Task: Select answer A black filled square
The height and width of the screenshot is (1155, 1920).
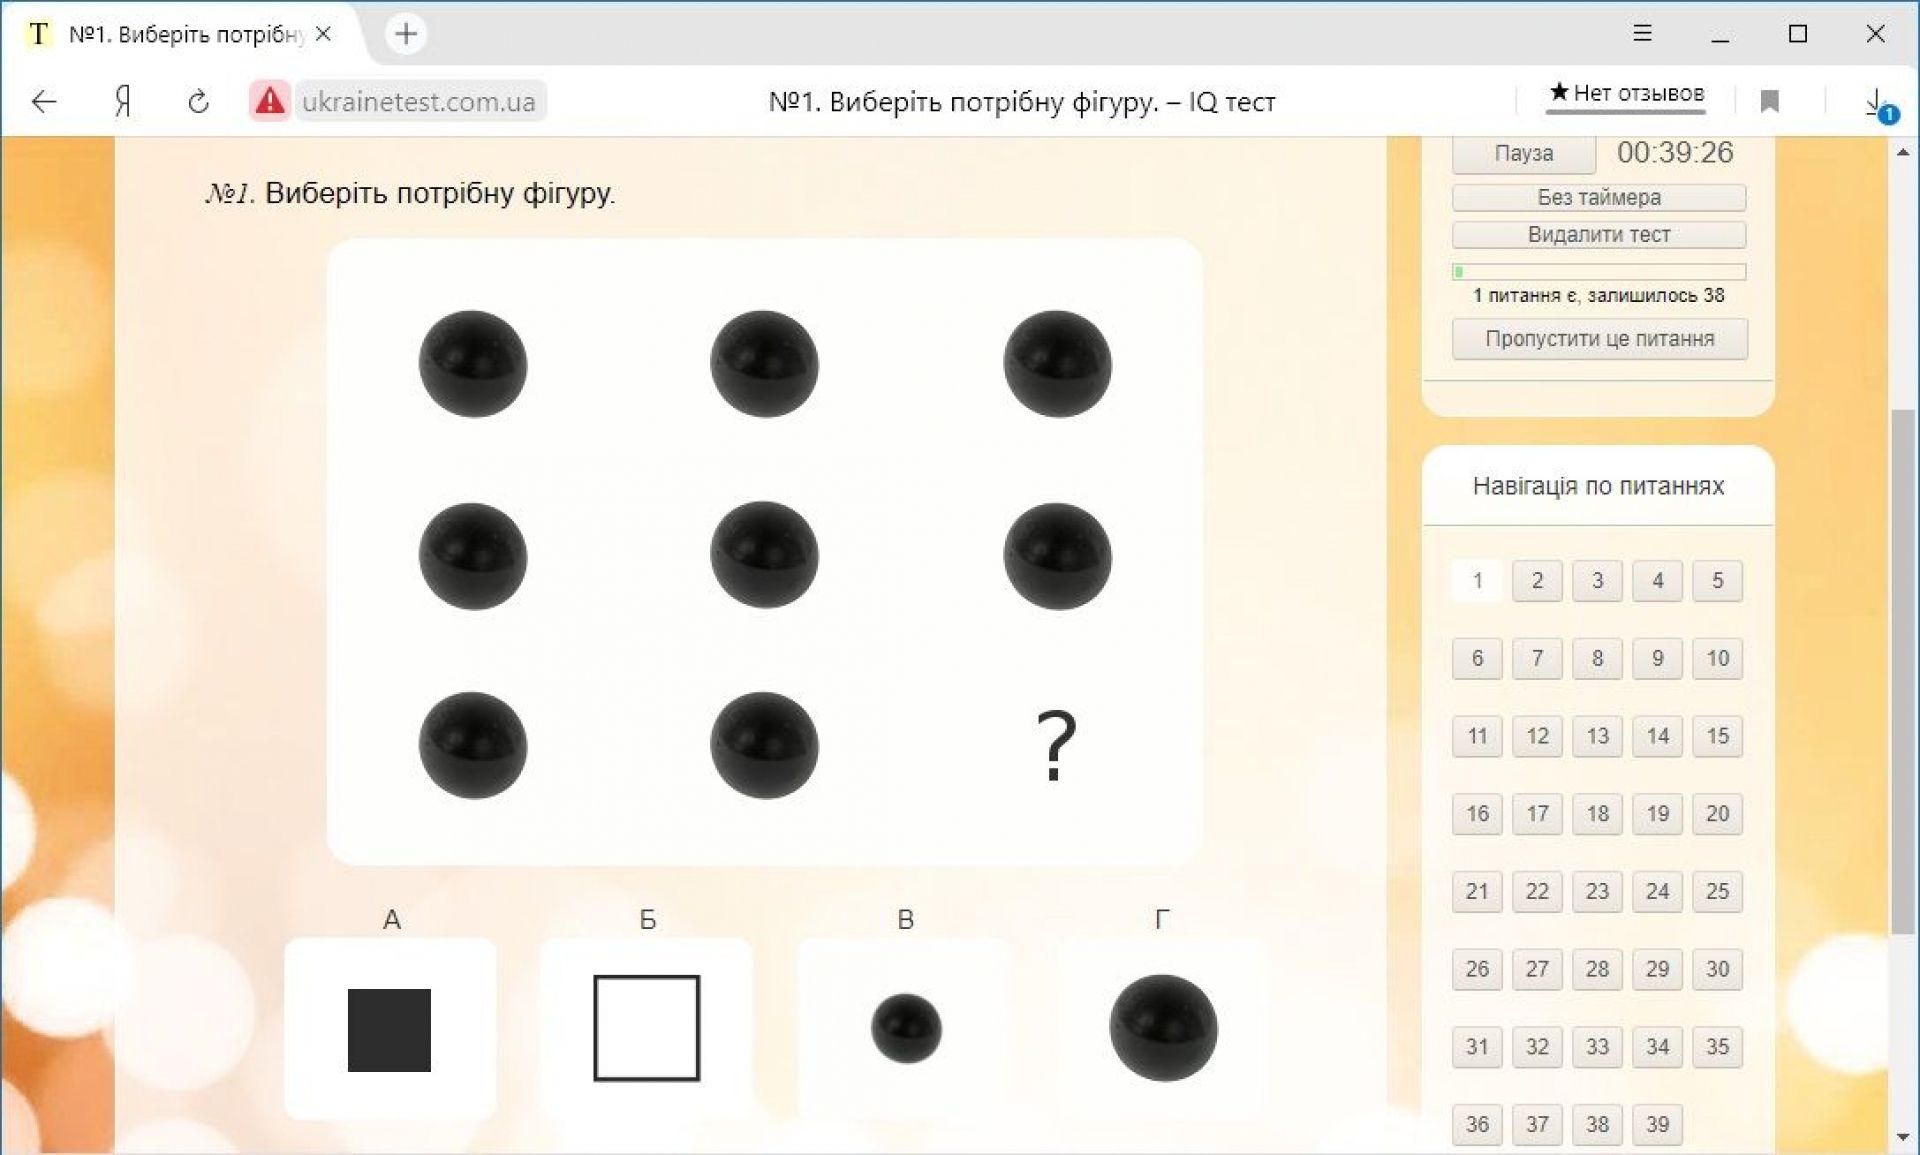Action: pos(389,1029)
